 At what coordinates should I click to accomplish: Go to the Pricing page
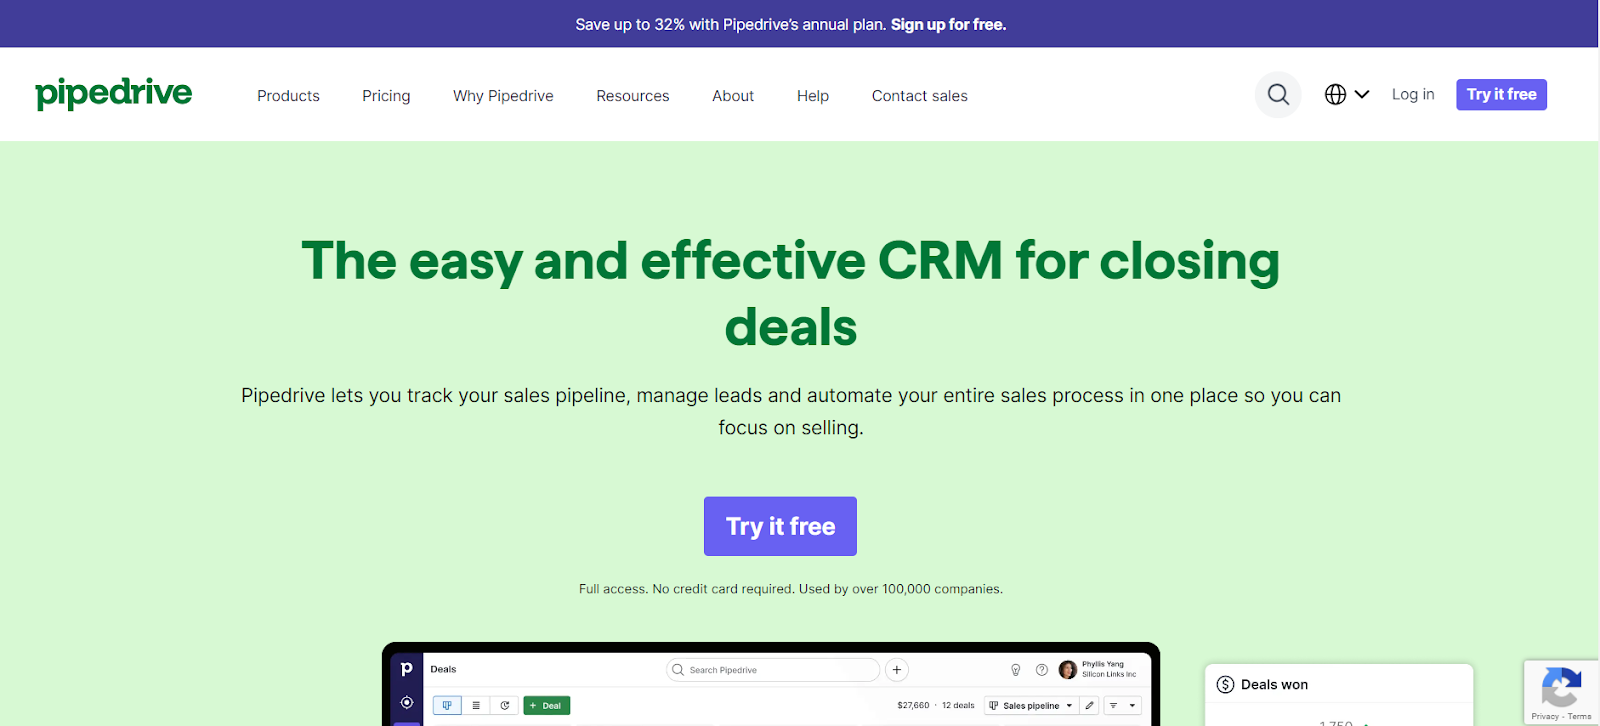[386, 96]
